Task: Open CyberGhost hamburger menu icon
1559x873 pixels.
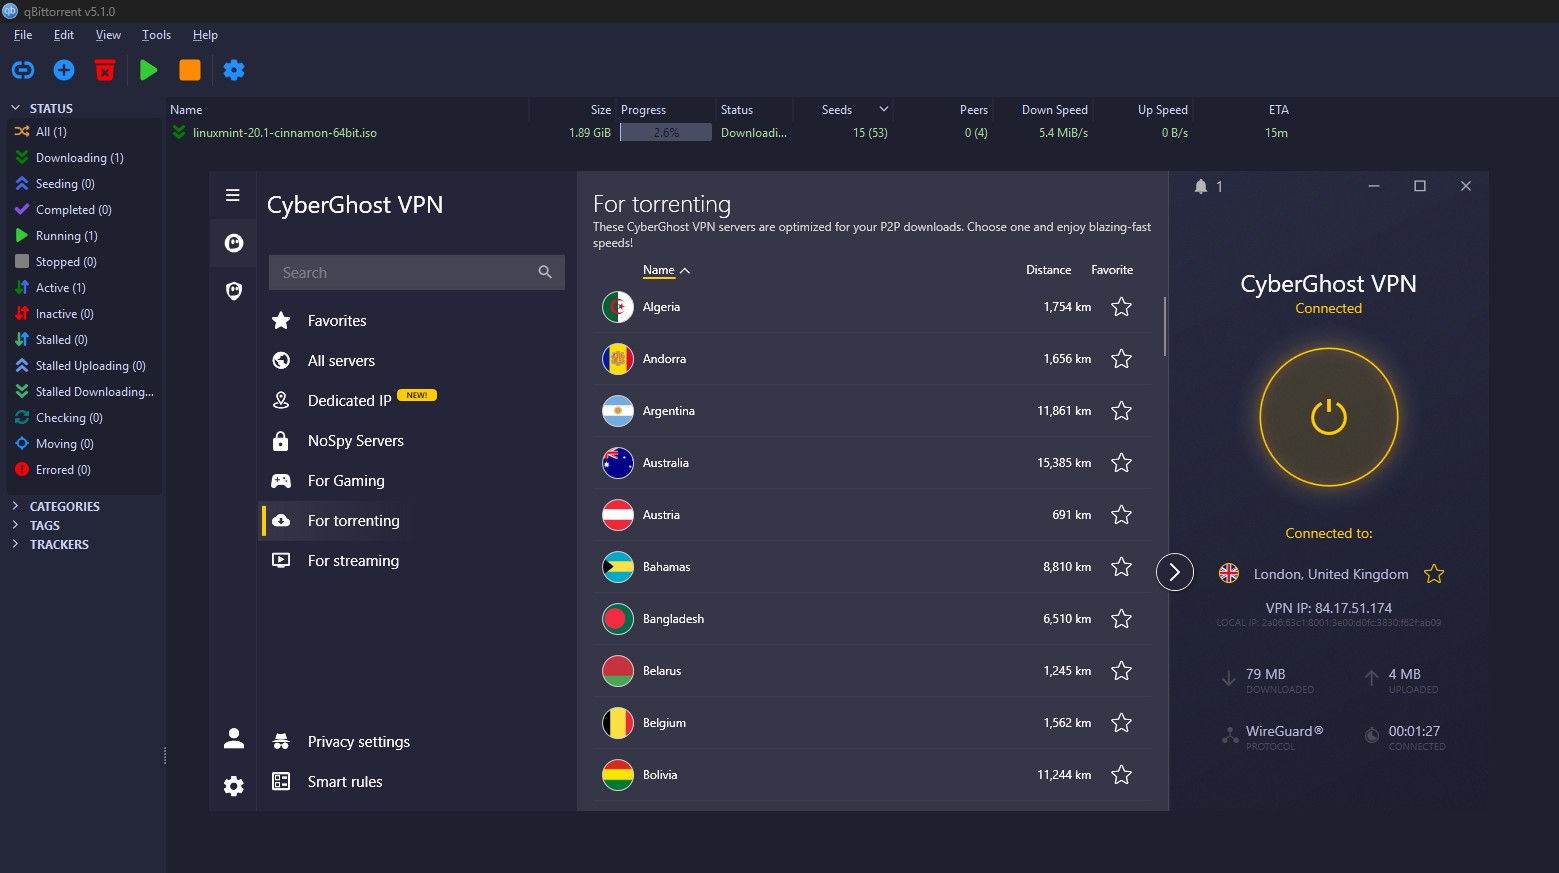Action: 233,195
